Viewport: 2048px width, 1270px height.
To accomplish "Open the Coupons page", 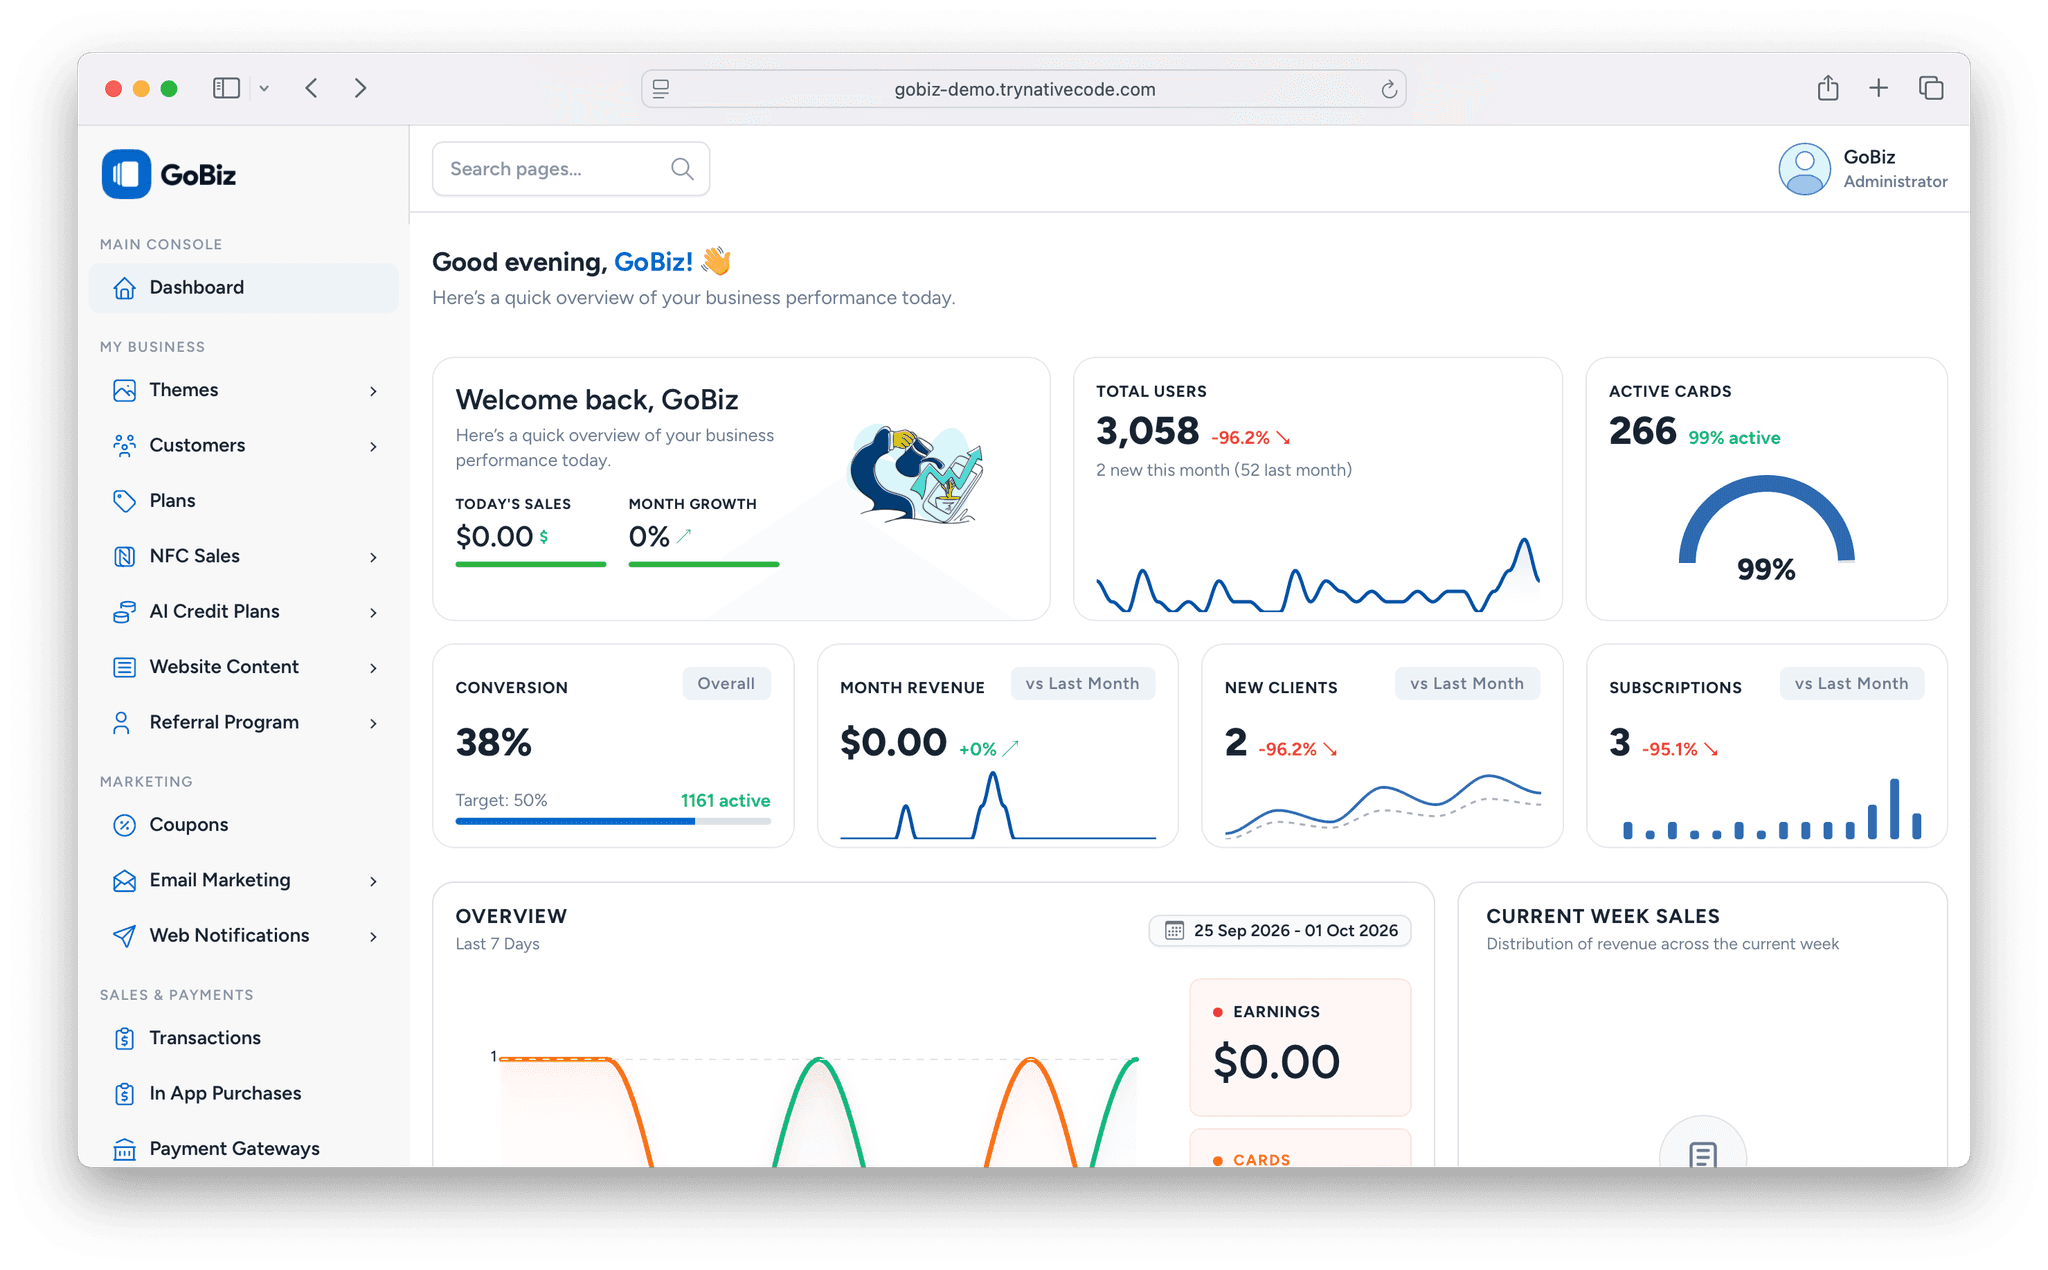I will (244, 825).
